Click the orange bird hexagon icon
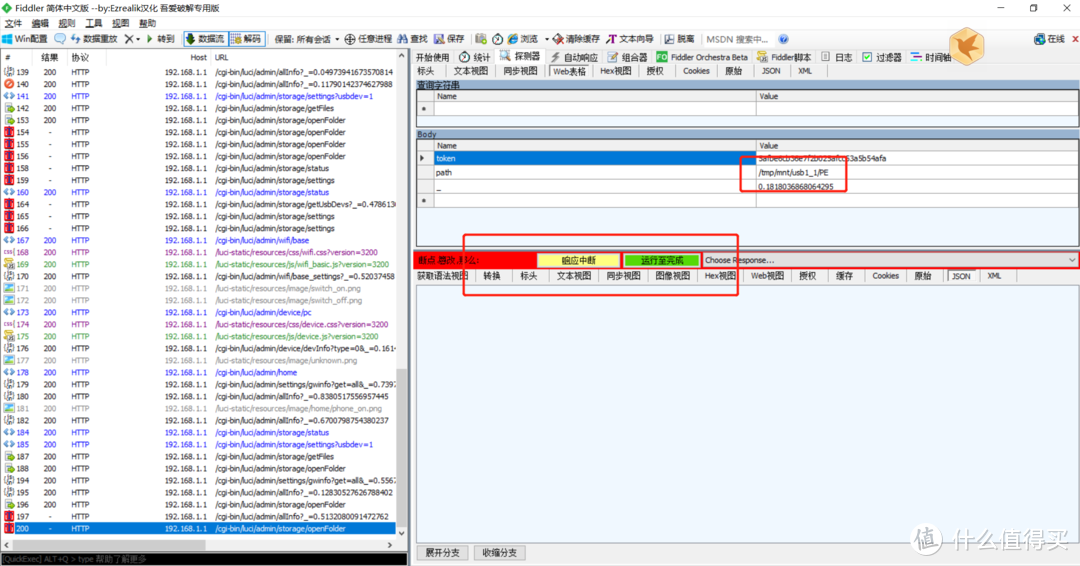The height and width of the screenshot is (566, 1080). pos(967,46)
